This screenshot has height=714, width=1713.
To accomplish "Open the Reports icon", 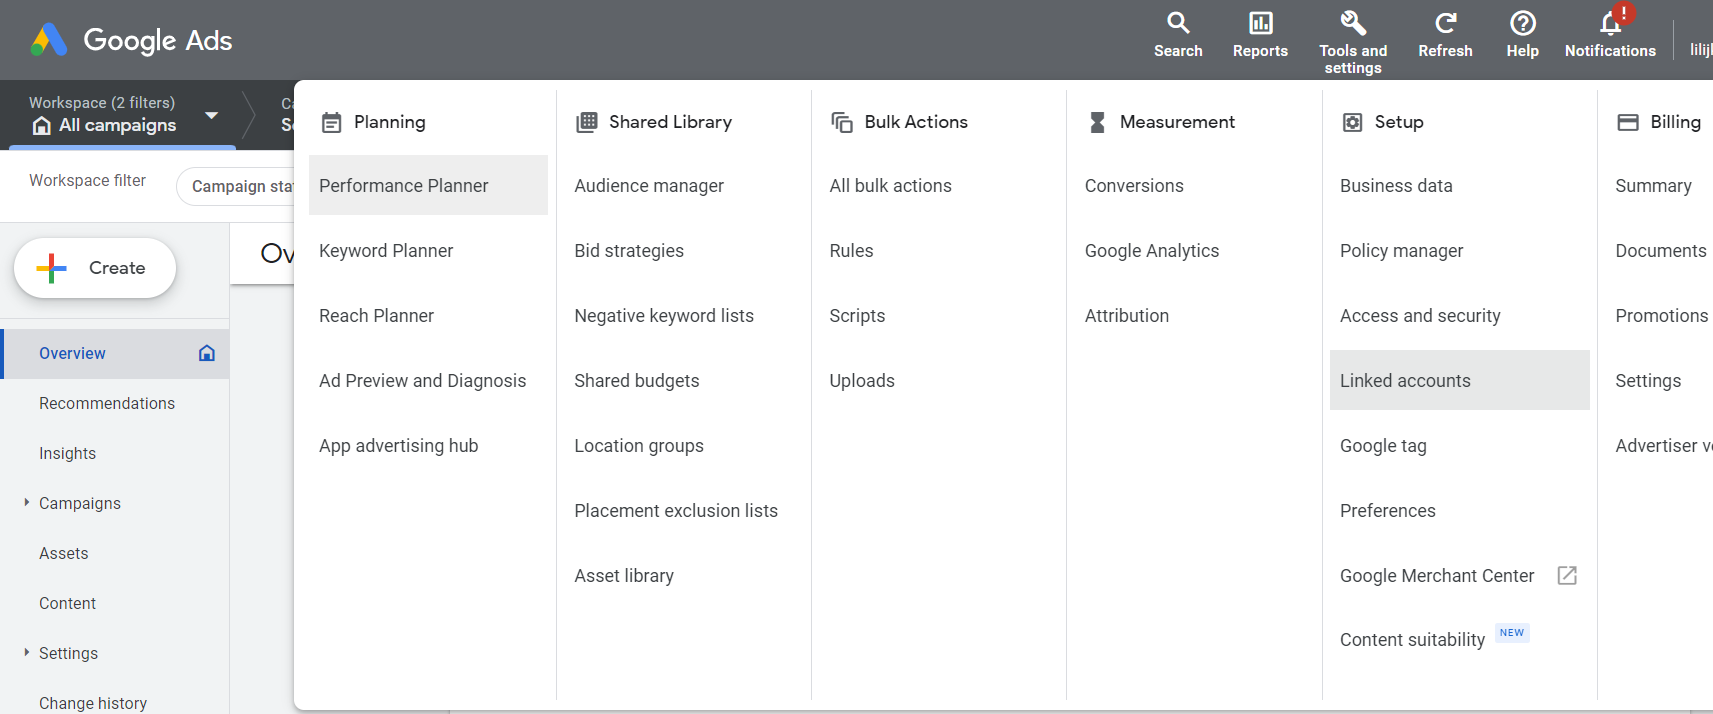I will [x=1260, y=23].
